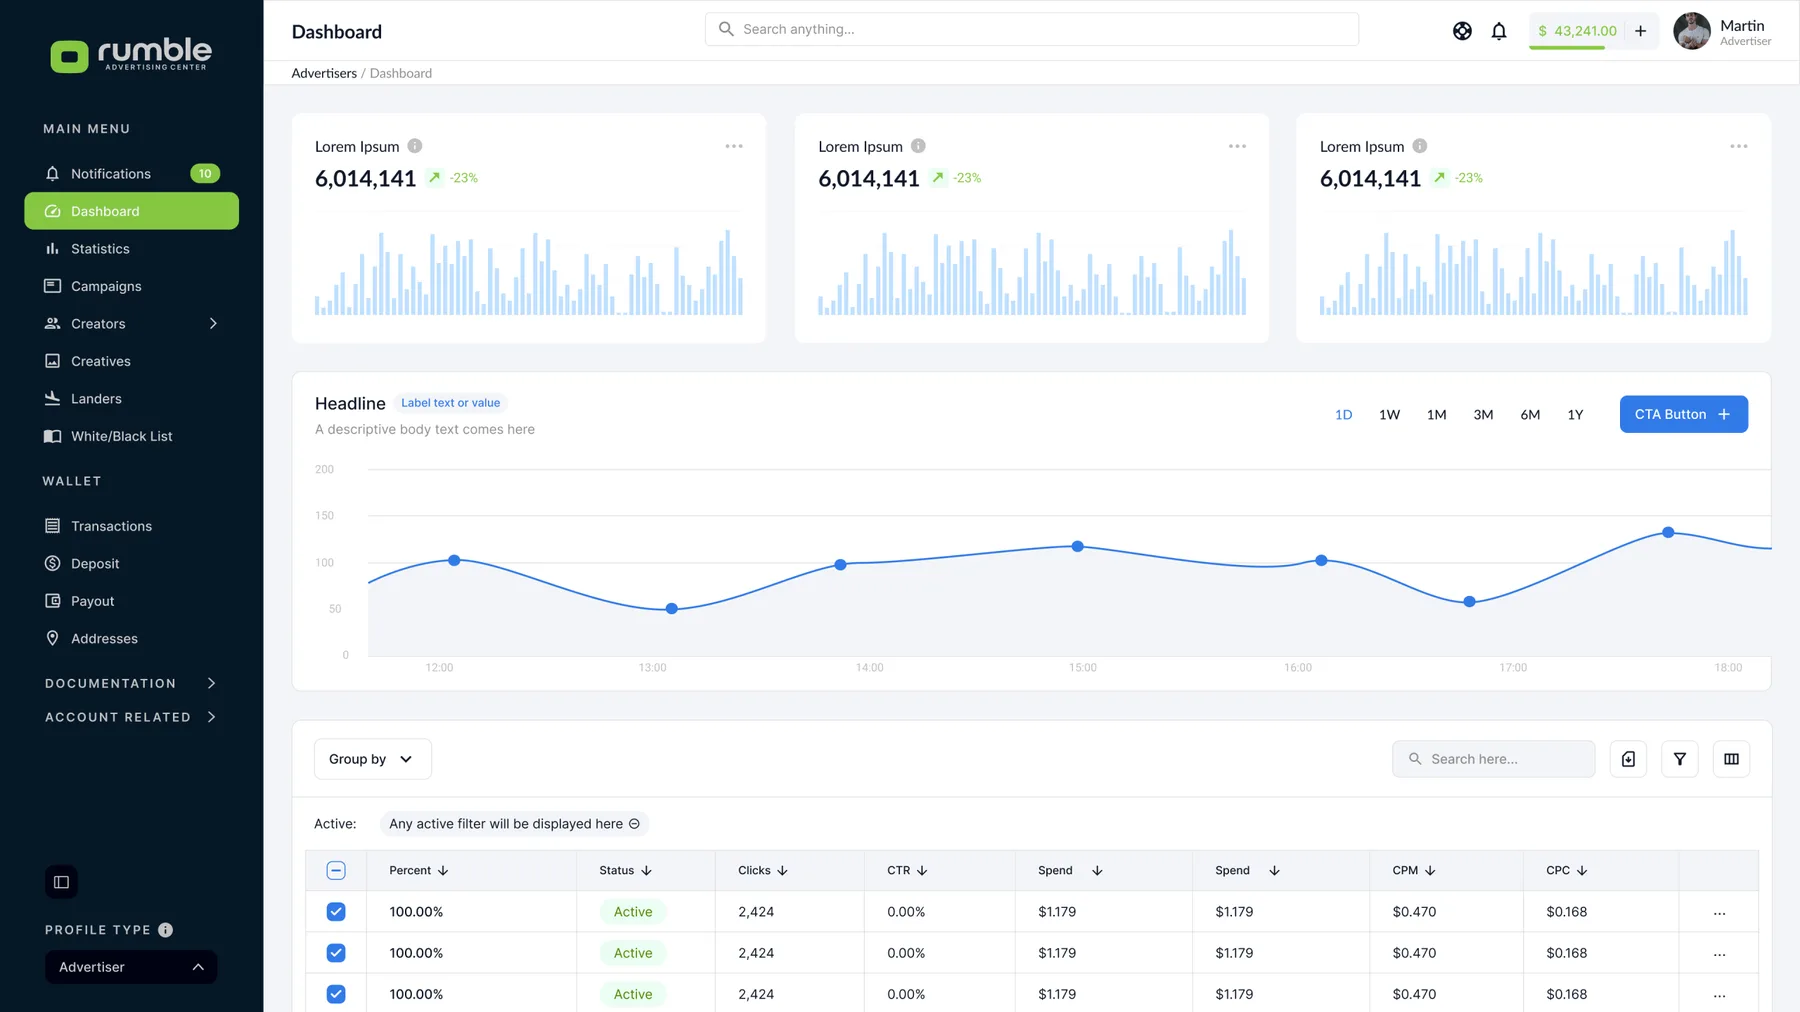Expand the Advertiser profile type dropdown

131,967
